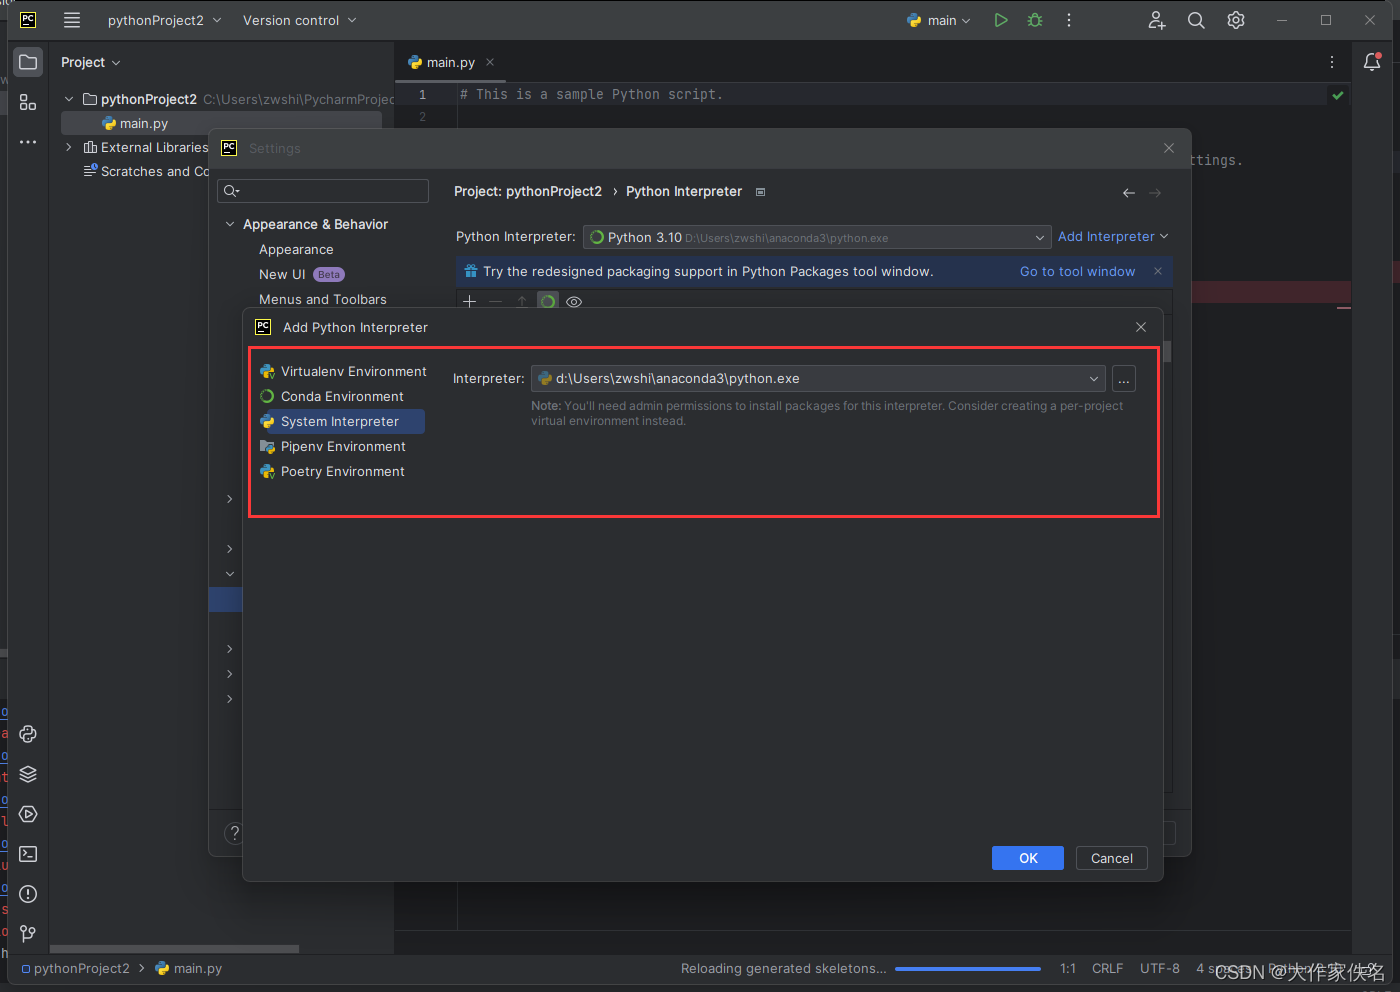The image size is (1400, 992).
Task: Close Add Python Interpreter dialog
Action: 1141,327
